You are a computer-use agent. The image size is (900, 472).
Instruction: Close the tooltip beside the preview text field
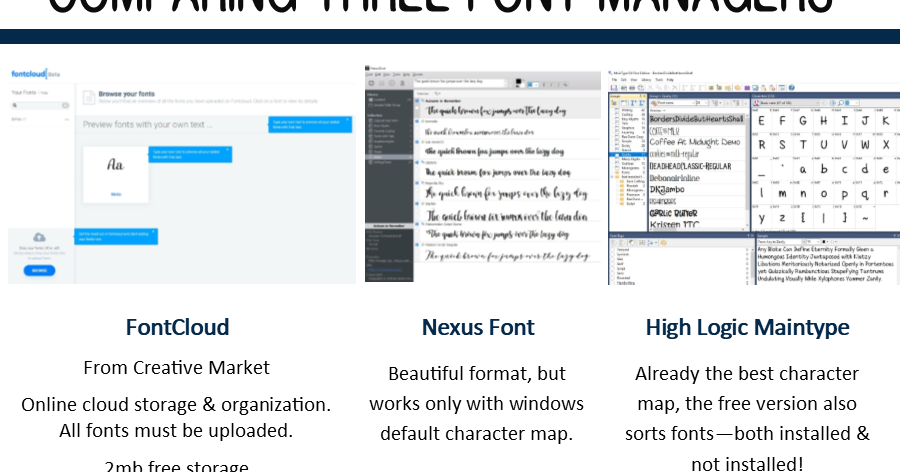[348, 121]
